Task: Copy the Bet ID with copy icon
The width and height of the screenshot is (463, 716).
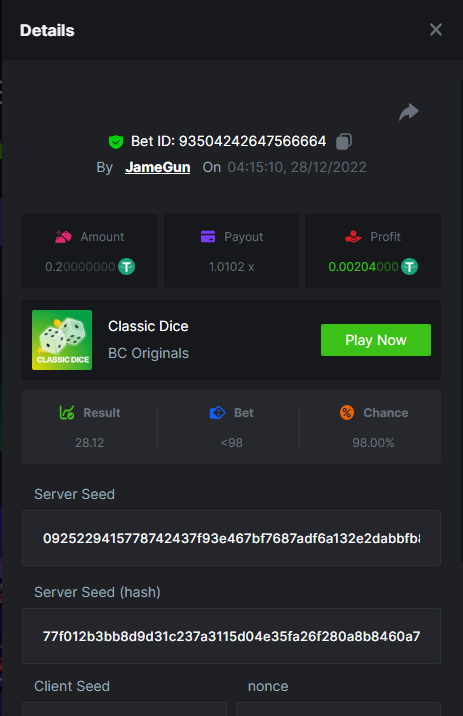Action: tap(344, 142)
